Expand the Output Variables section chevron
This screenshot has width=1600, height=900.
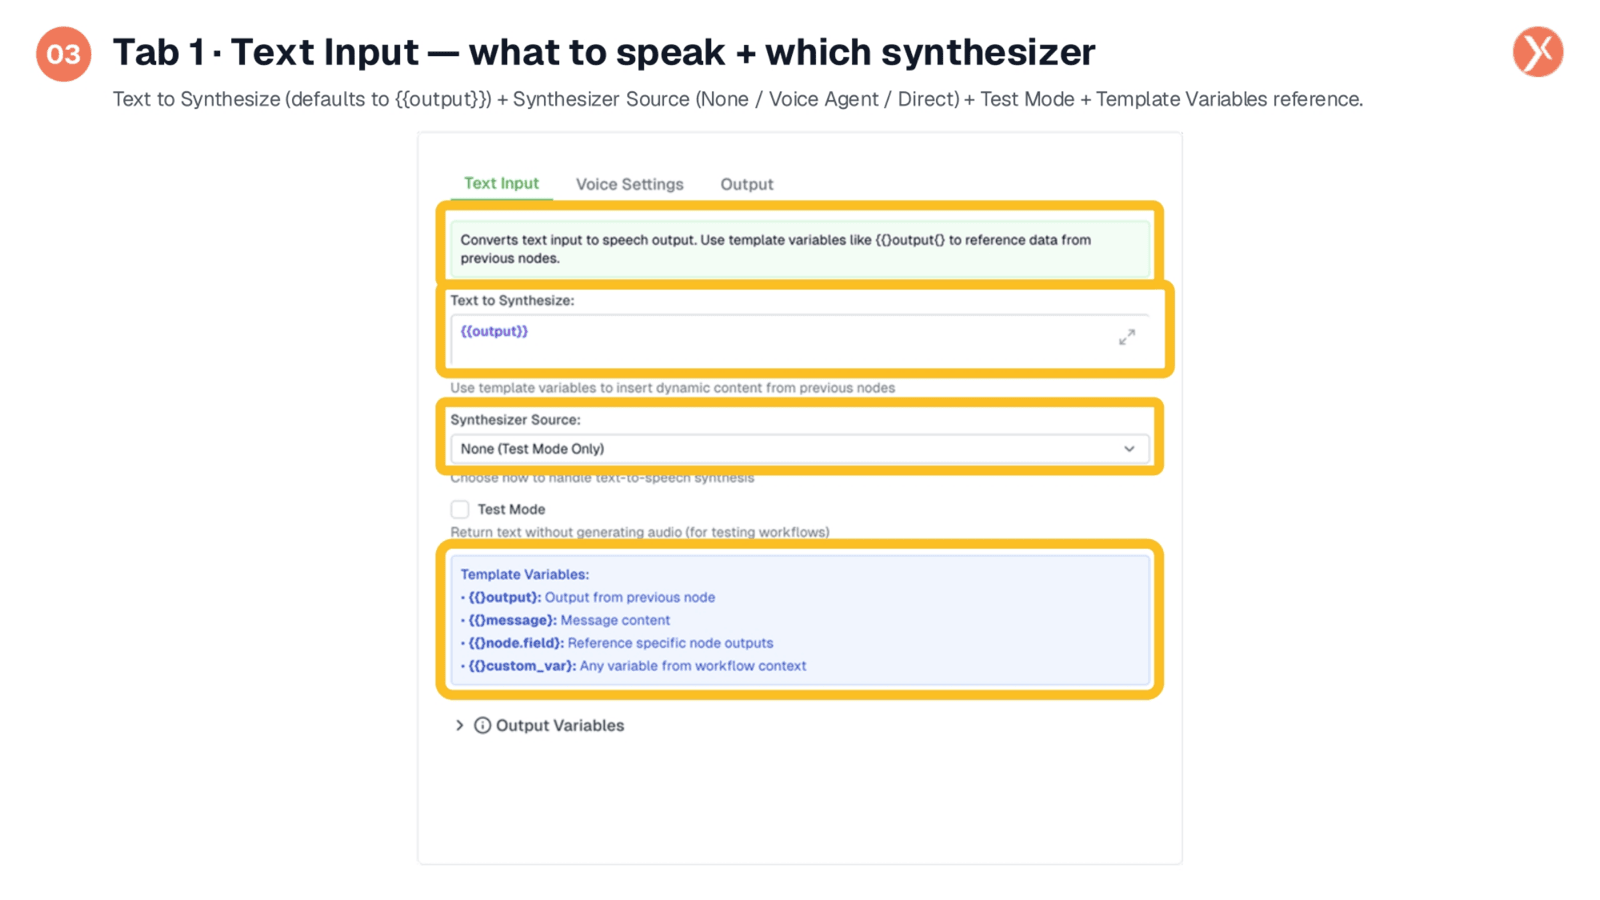[459, 725]
